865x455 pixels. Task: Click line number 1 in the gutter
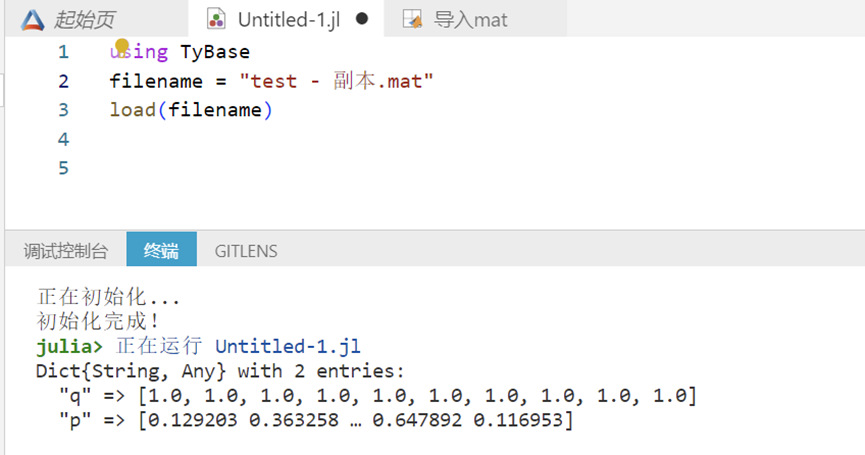tap(63, 52)
